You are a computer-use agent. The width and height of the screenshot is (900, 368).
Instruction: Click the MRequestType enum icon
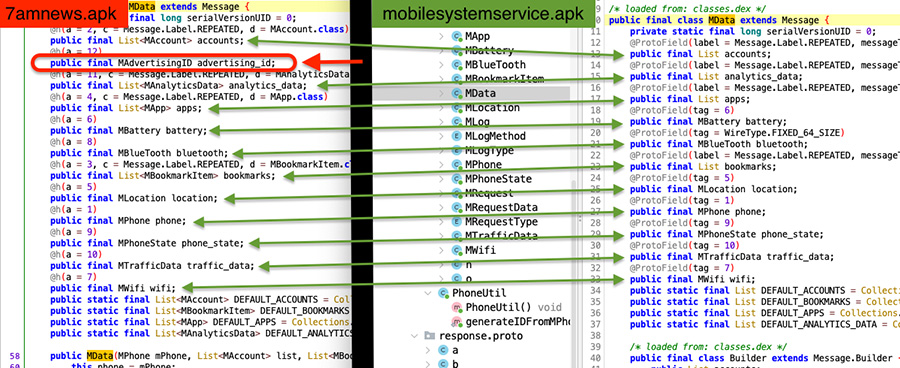coord(457,222)
